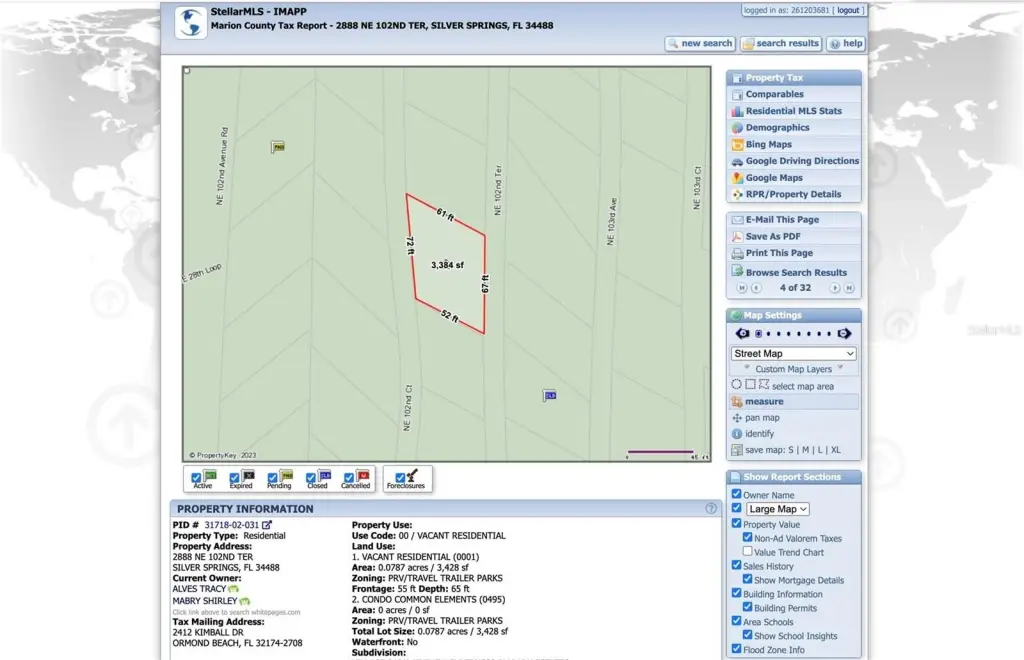
Task: Click the Property Information help icon
Action: pos(711,509)
